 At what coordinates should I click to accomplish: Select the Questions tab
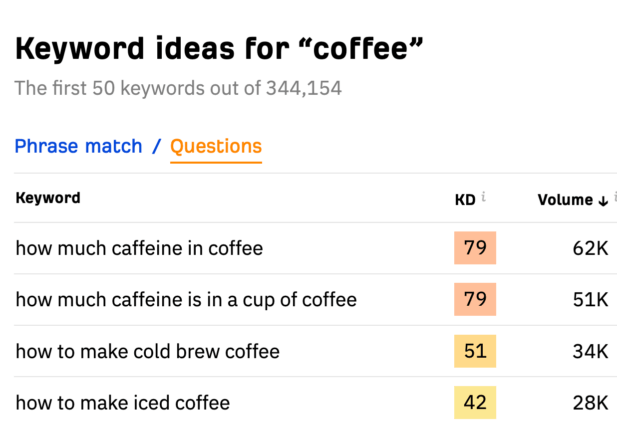216,146
